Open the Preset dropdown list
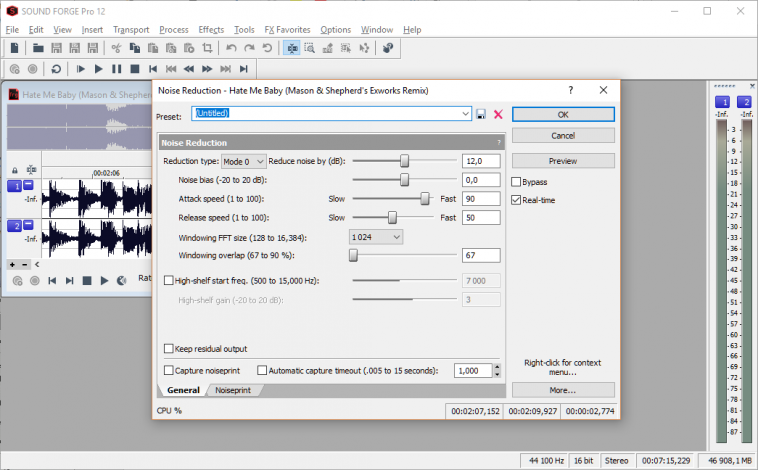The image size is (758, 470). point(465,115)
